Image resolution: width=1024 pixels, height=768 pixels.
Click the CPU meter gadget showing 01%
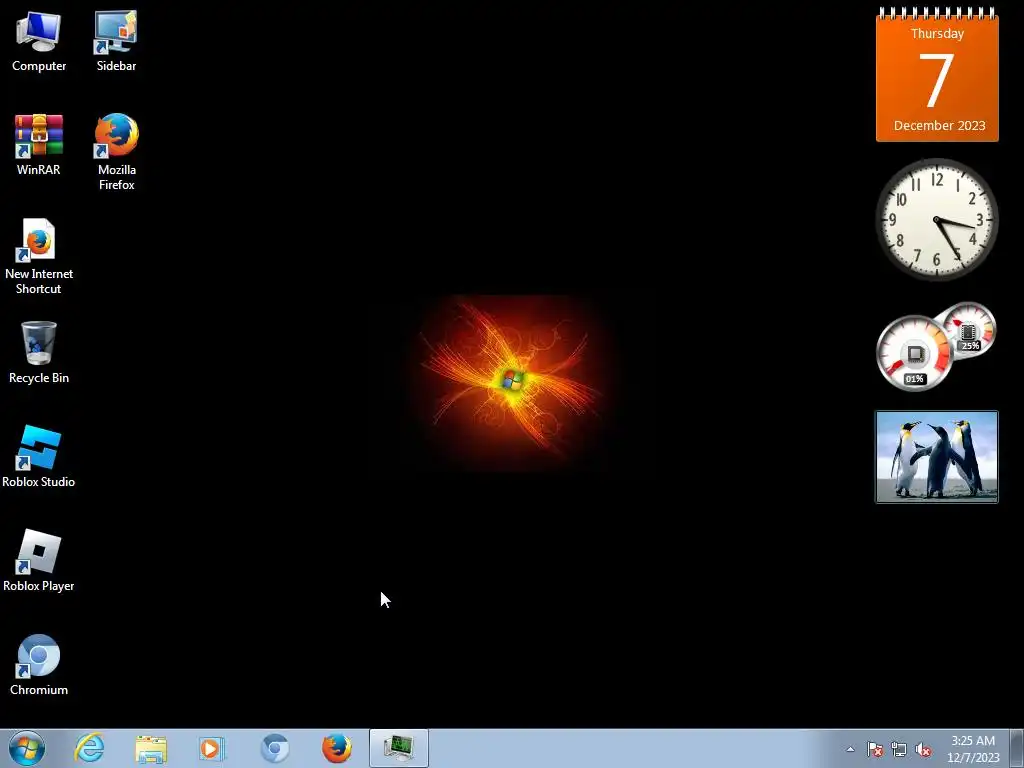point(914,353)
